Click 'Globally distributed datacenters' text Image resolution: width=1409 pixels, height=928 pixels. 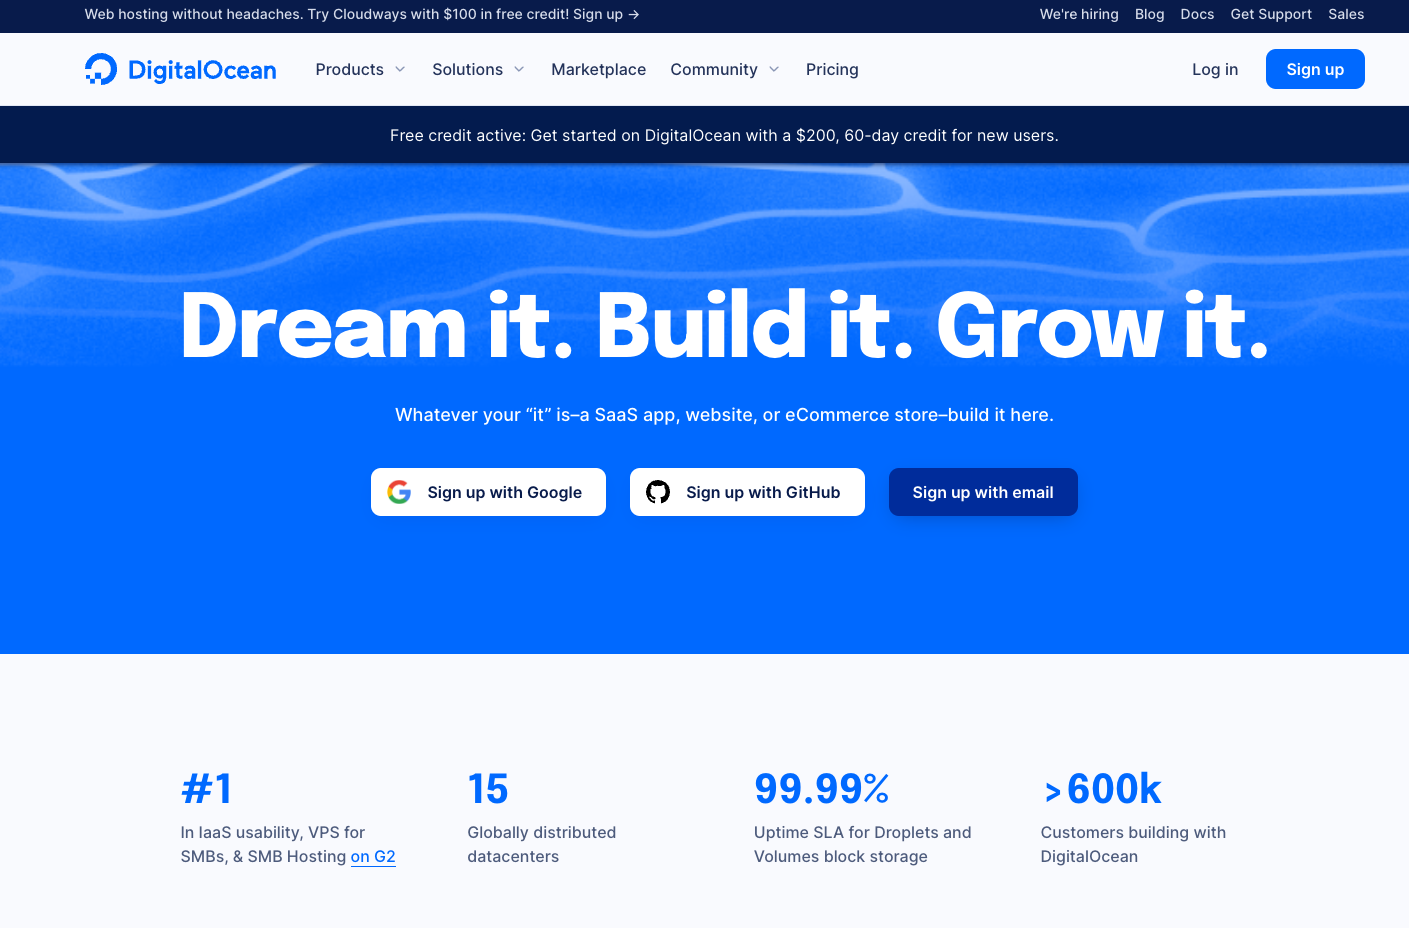click(541, 844)
